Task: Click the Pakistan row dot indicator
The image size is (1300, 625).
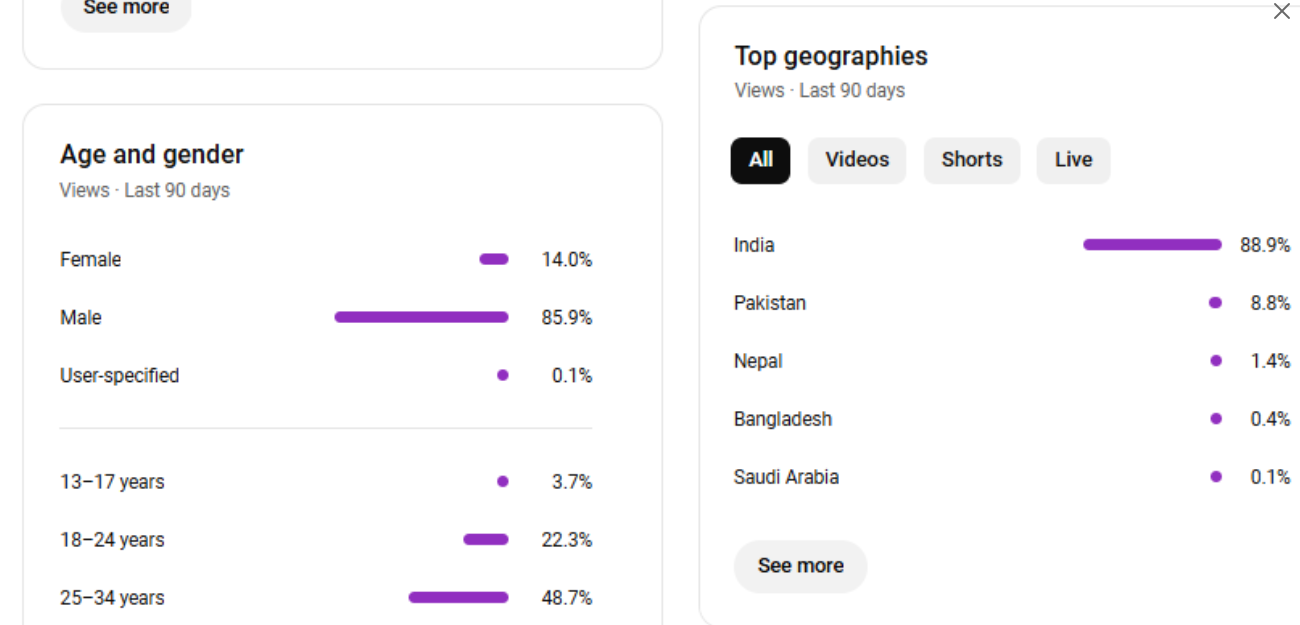Action: [1215, 303]
